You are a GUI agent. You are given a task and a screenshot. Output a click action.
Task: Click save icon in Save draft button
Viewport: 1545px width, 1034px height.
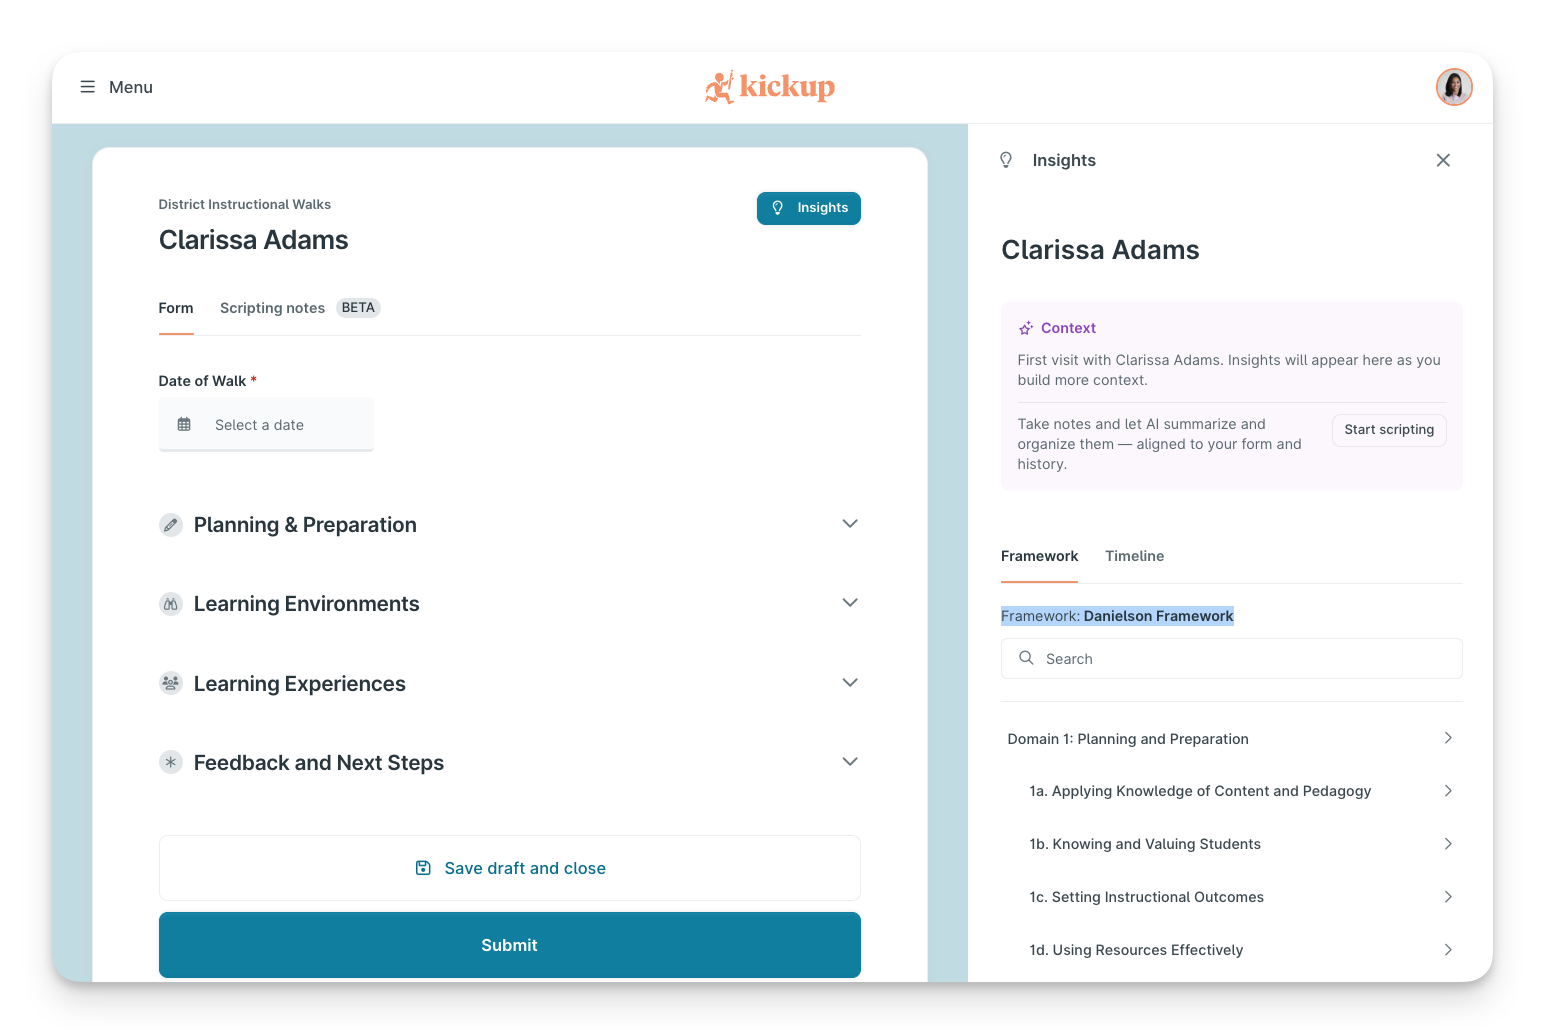[x=423, y=868]
